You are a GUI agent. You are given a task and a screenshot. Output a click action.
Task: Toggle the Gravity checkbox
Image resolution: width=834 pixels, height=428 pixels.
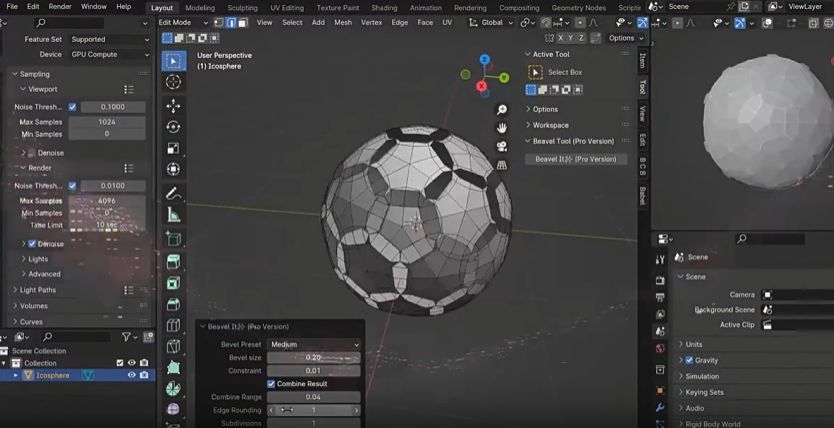[x=689, y=360]
